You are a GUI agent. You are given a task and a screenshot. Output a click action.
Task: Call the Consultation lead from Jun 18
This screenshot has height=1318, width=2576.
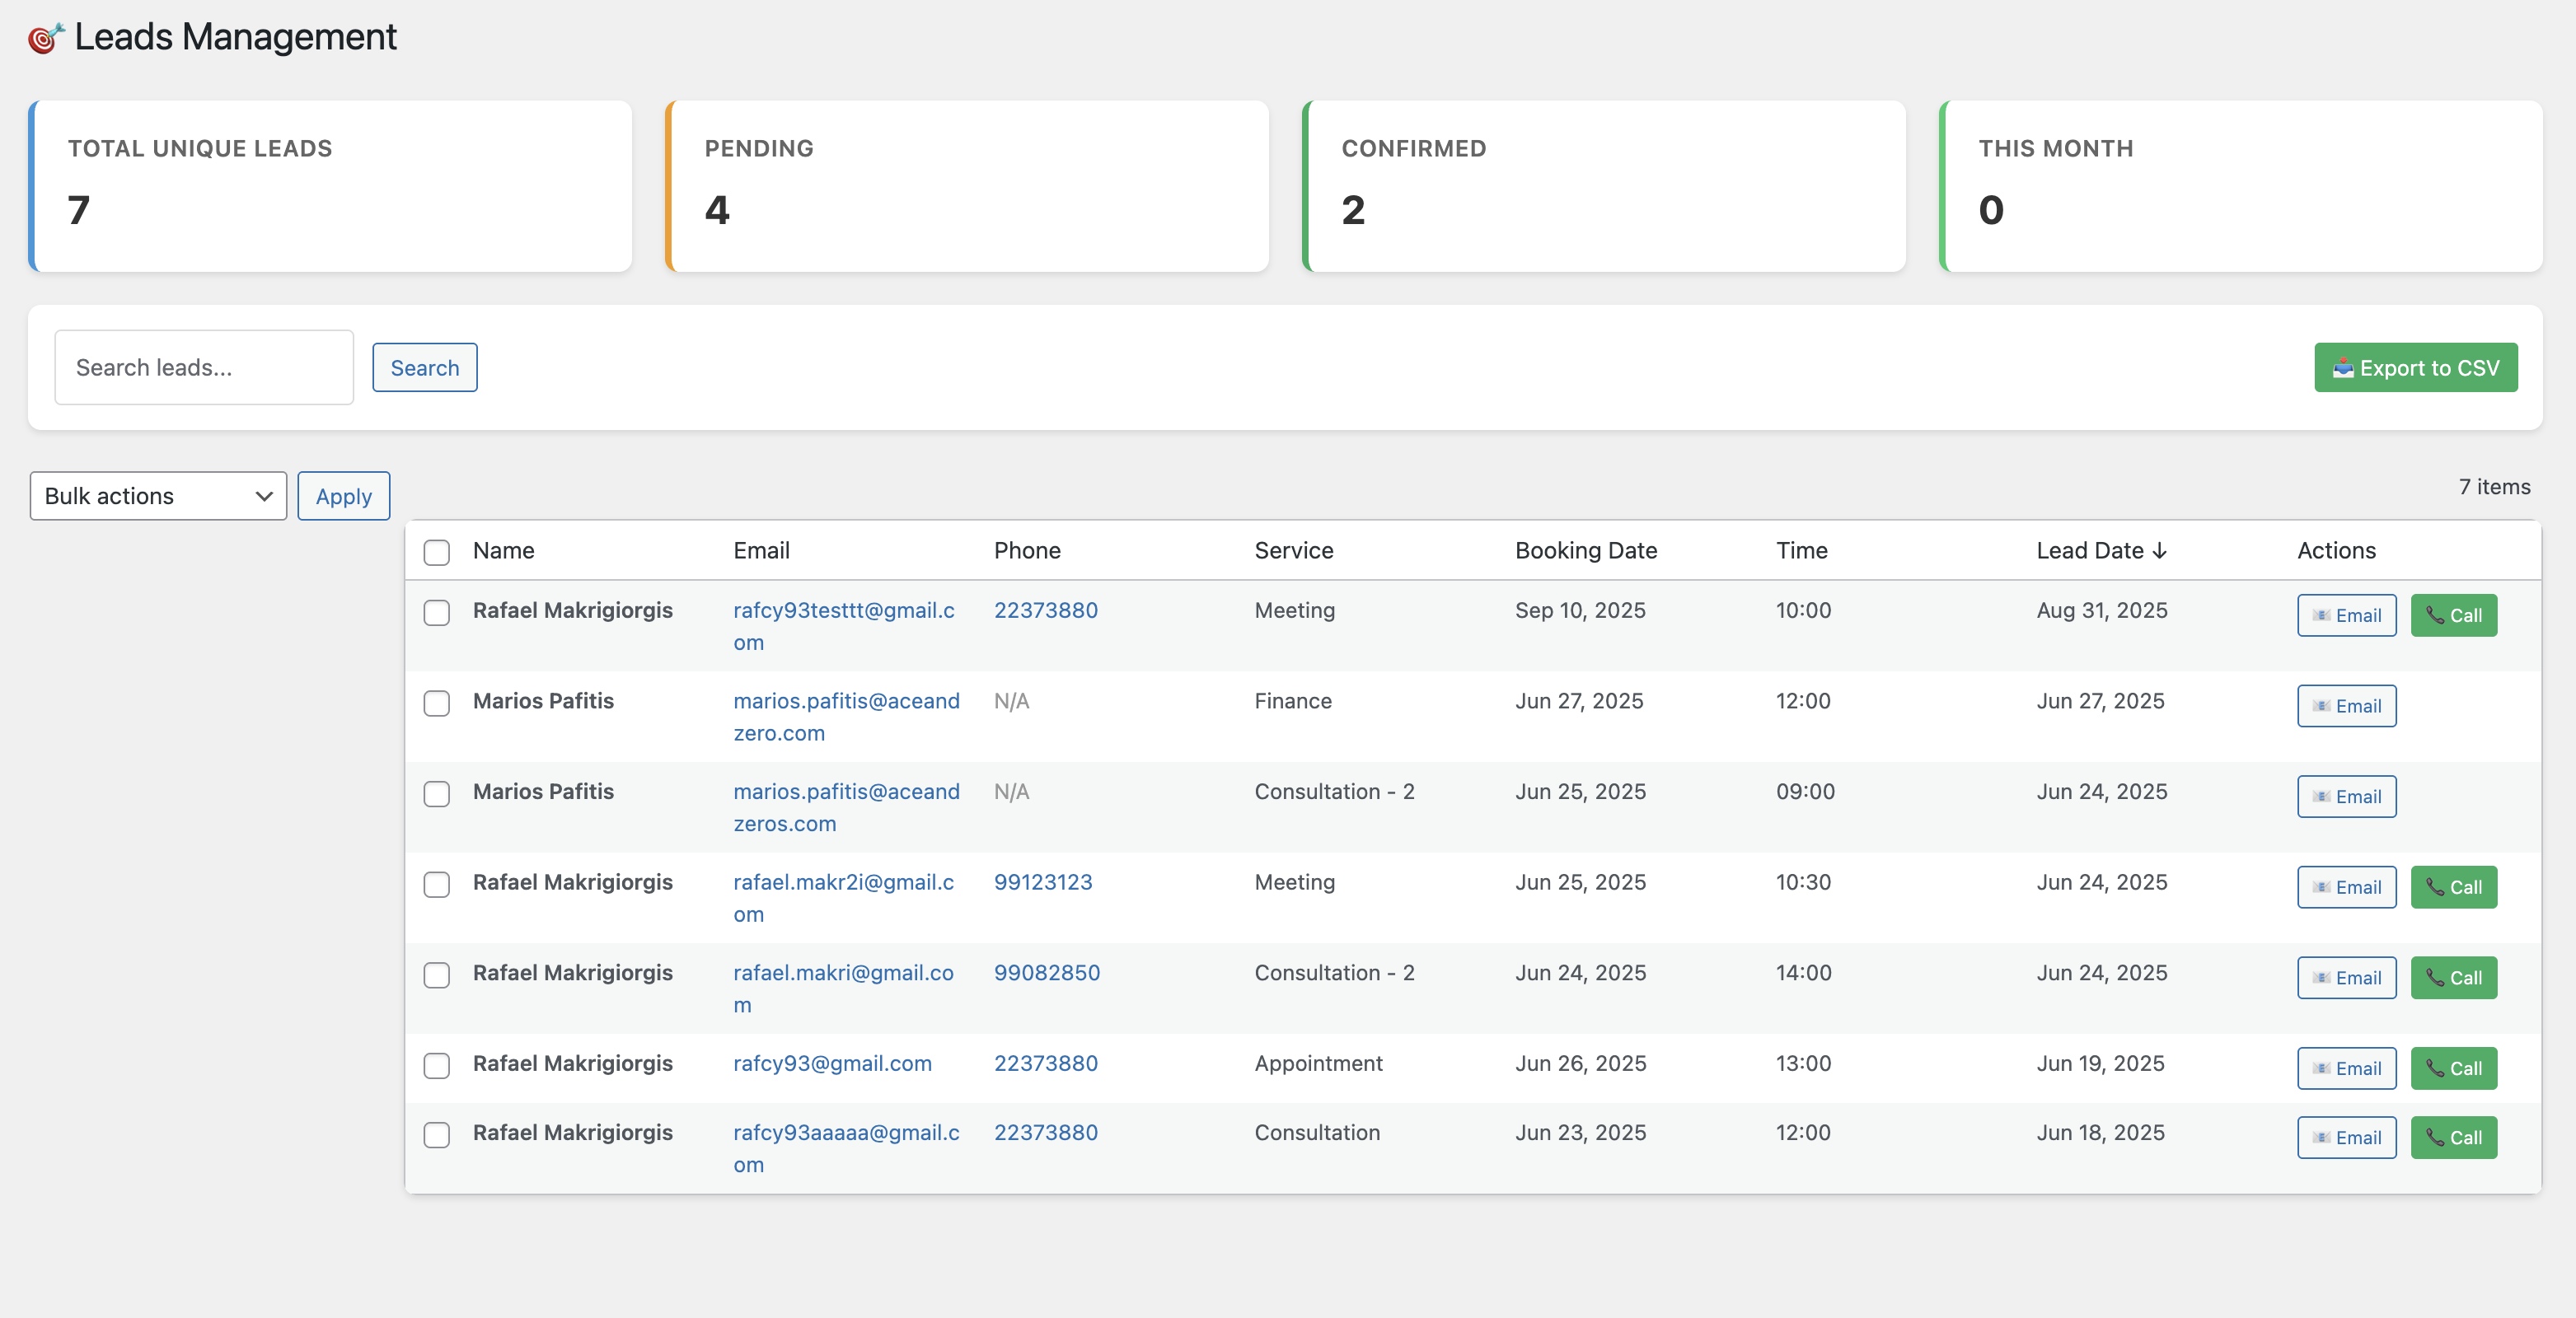point(2453,1138)
